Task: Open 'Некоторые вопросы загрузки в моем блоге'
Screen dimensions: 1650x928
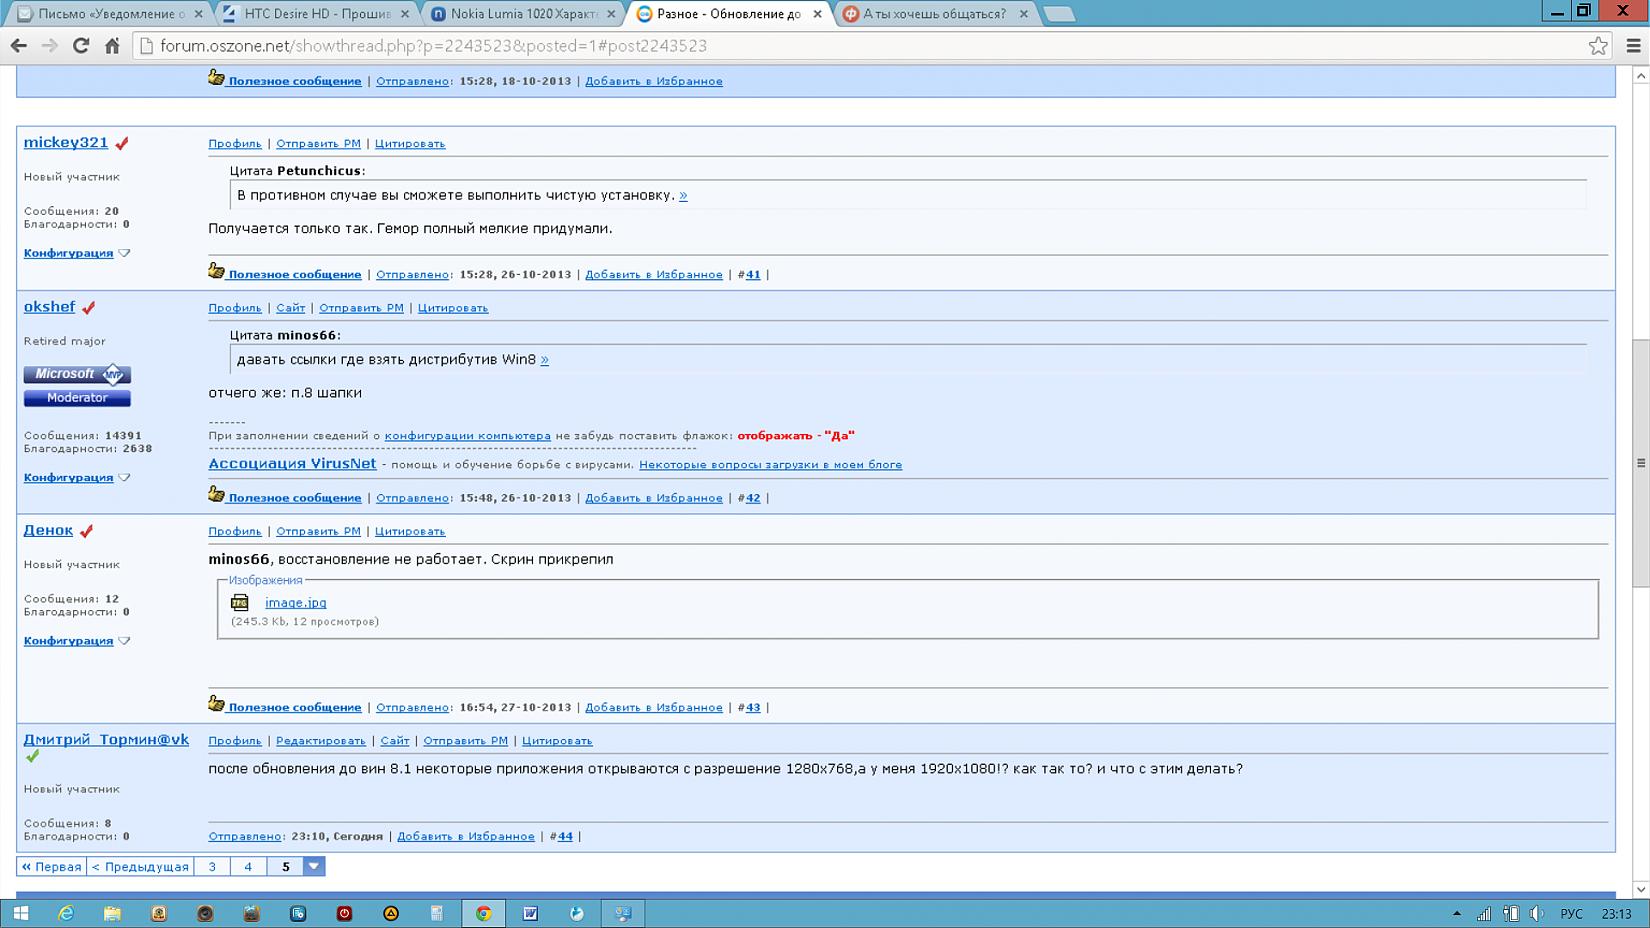Action: (x=770, y=465)
